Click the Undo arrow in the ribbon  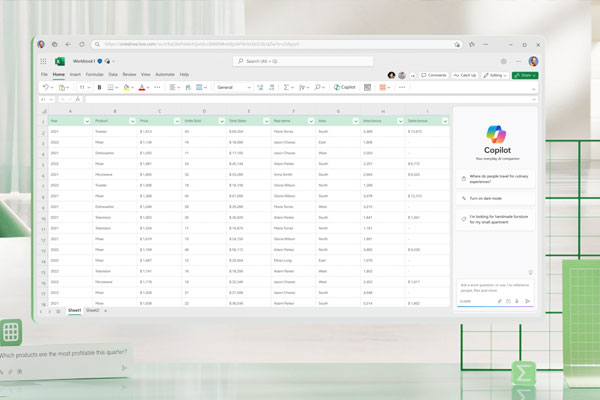(46, 87)
